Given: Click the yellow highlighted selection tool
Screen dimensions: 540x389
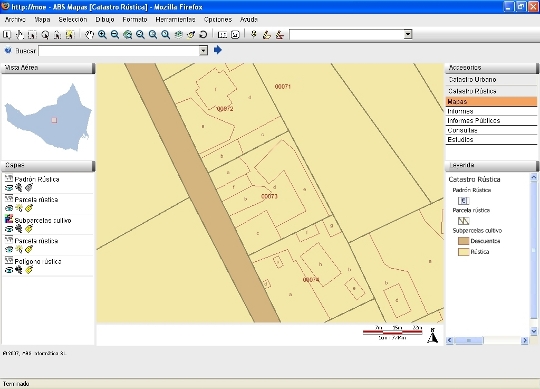Looking at the screenshot, I should pyautogui.click(x=70, y=34).
